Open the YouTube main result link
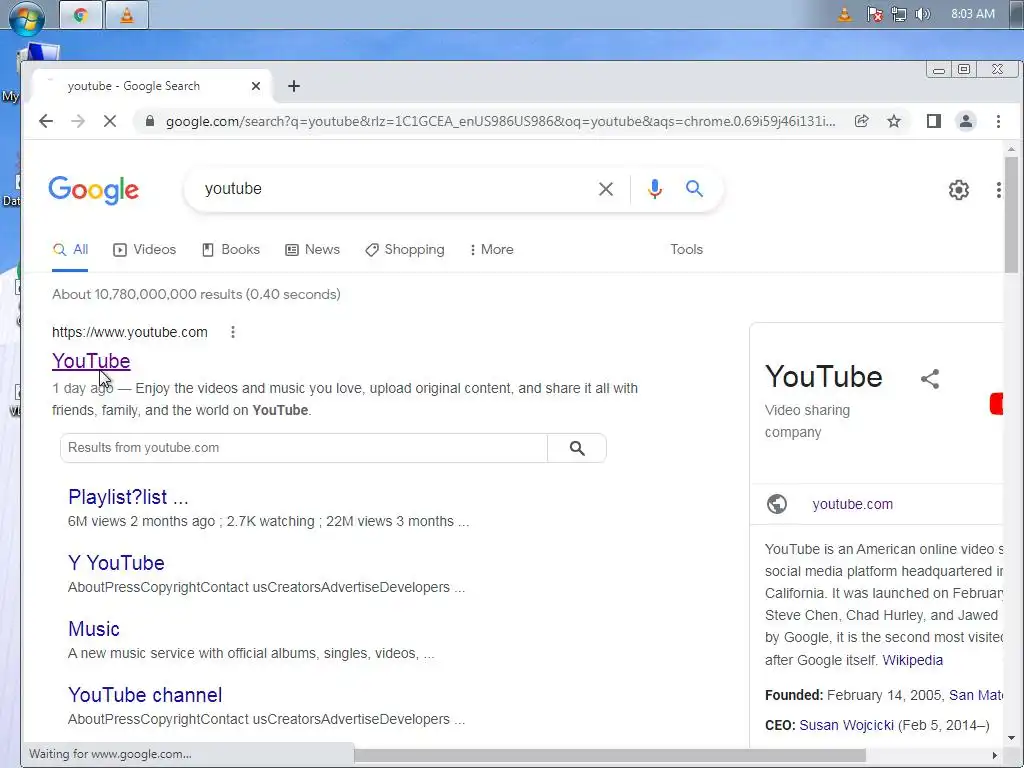The image size is (1024, 768). tap(91, 361)
